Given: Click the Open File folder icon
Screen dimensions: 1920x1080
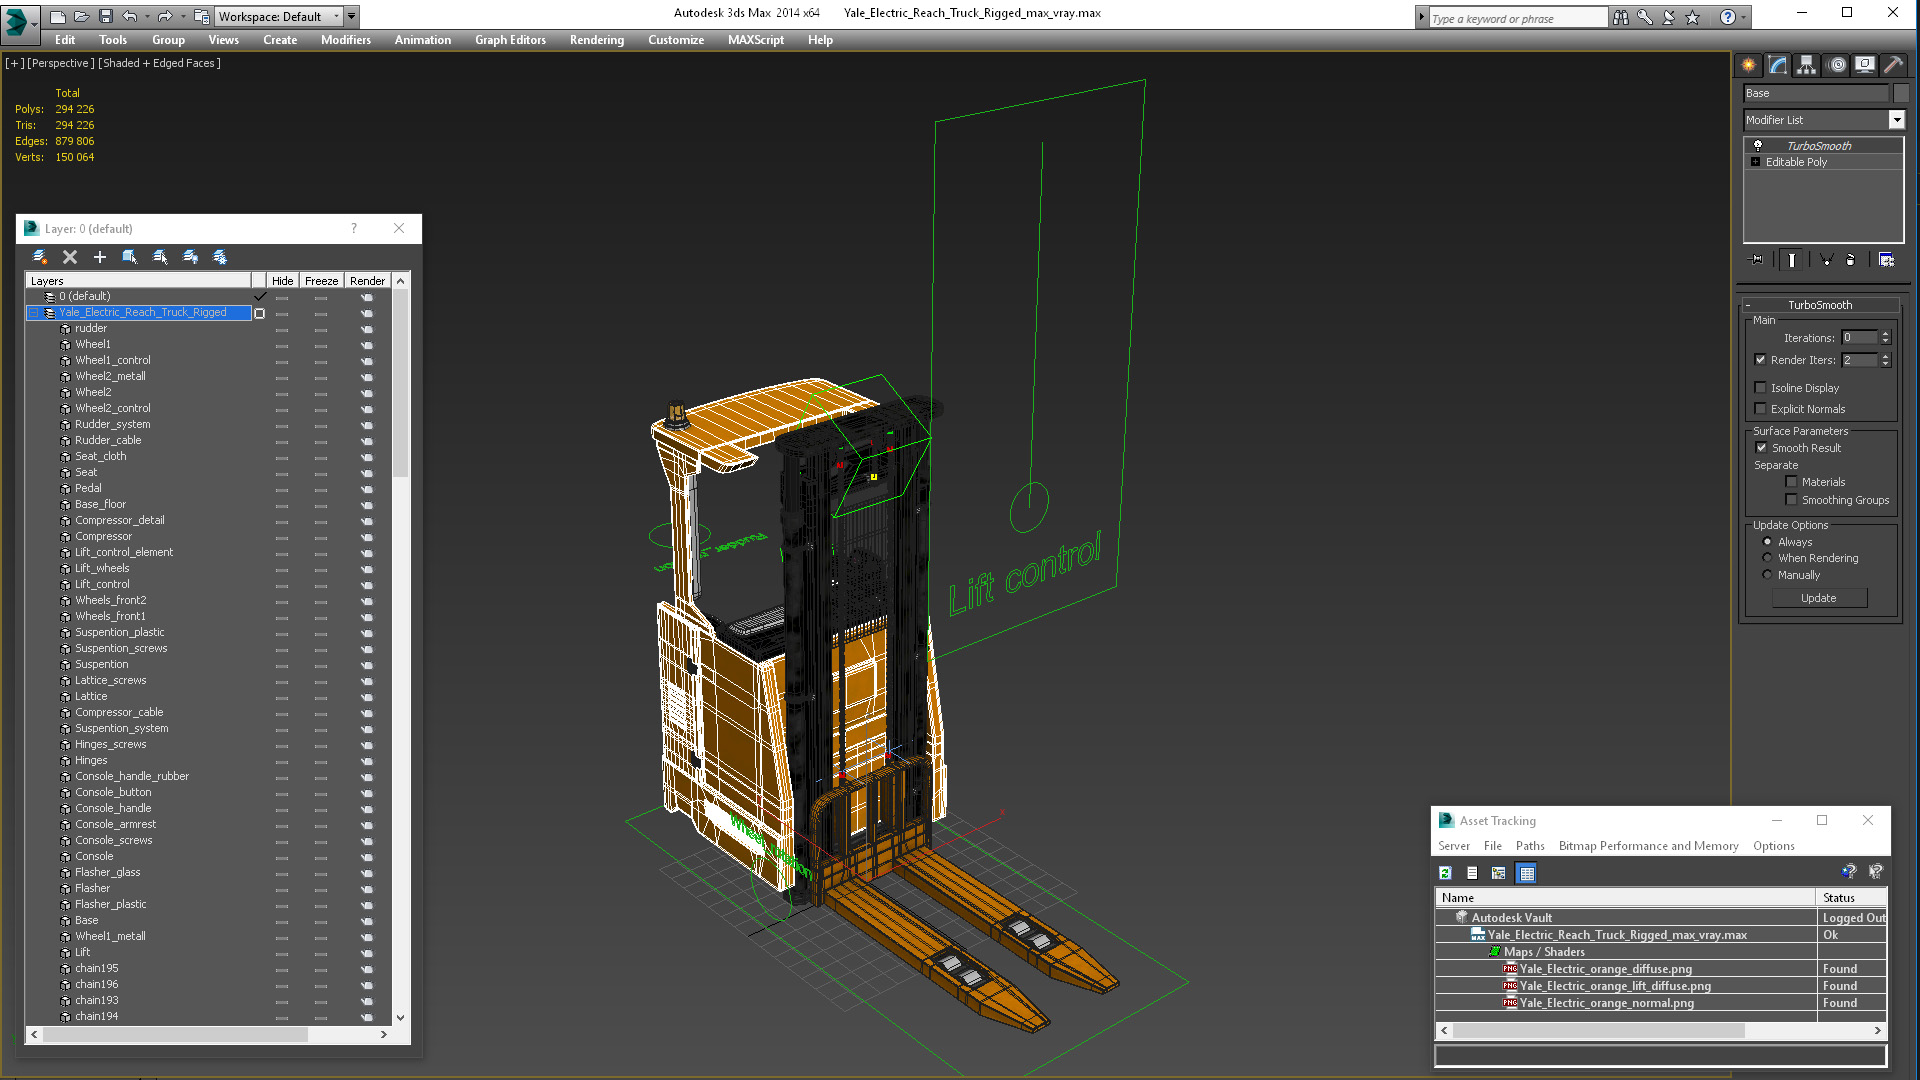Looking at the screenshot, I should (x=81, y=16).
